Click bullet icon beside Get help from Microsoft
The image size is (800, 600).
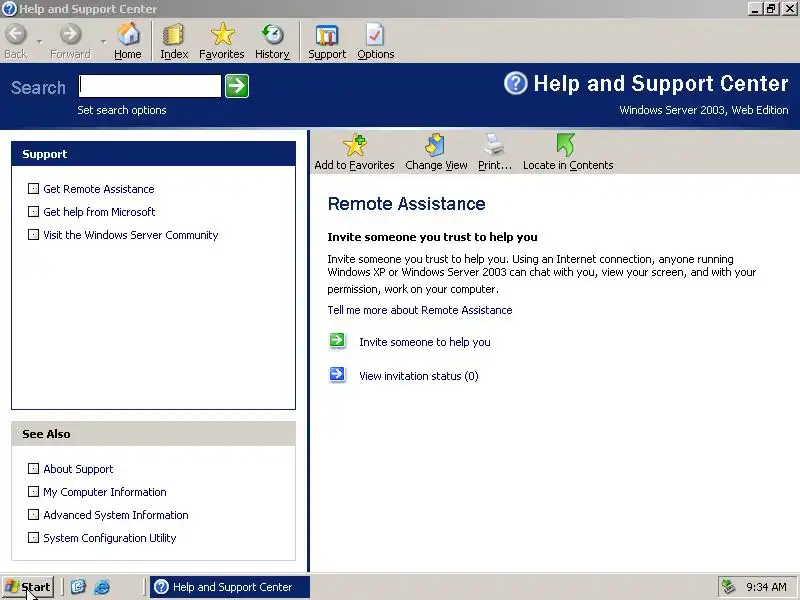[x=33, y=212]
